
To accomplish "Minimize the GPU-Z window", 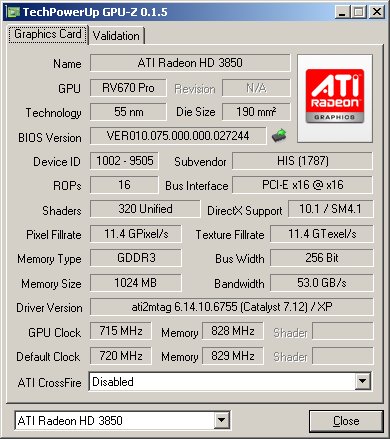I will coord(342,12).
